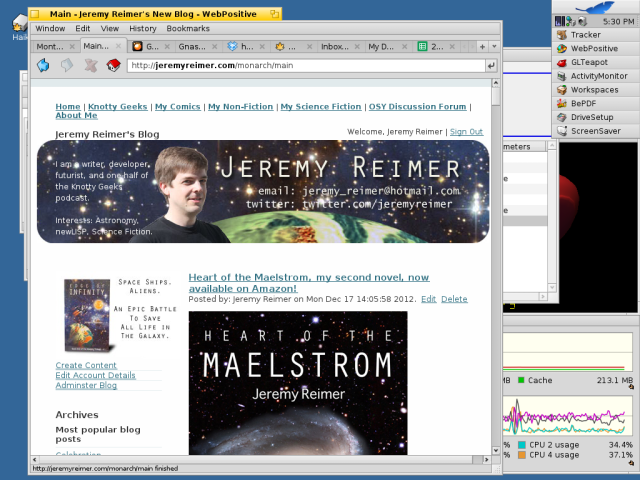640x480 pixels.
Task: Open the Knotty Geeks link
Action: 118,107
